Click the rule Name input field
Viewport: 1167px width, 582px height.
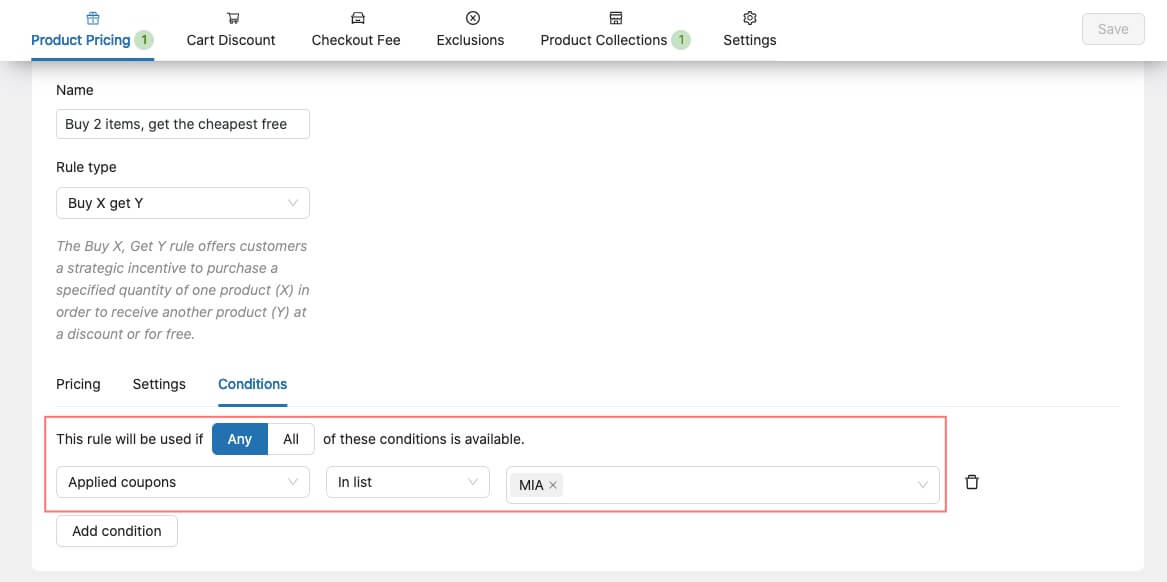click(x=183, y=124)
